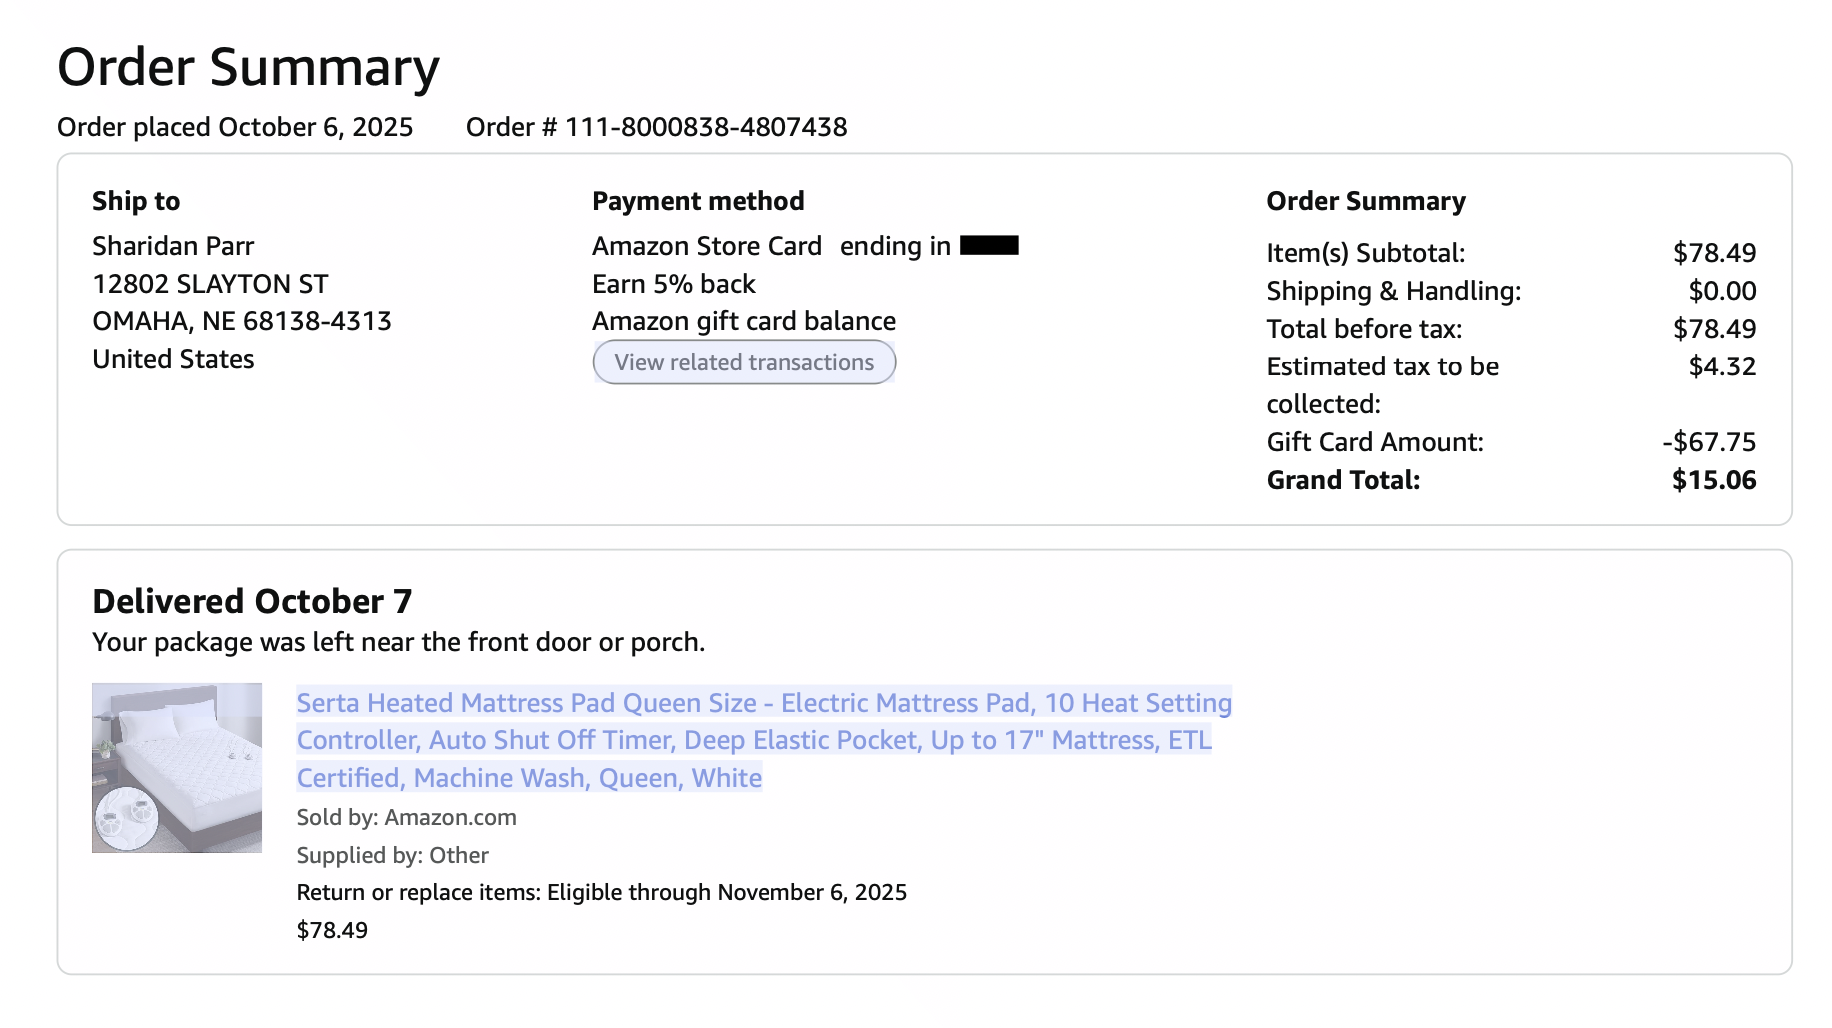
Task: Click the 12802 SLAYTON ST address line
Action: [x=210, y=284]
